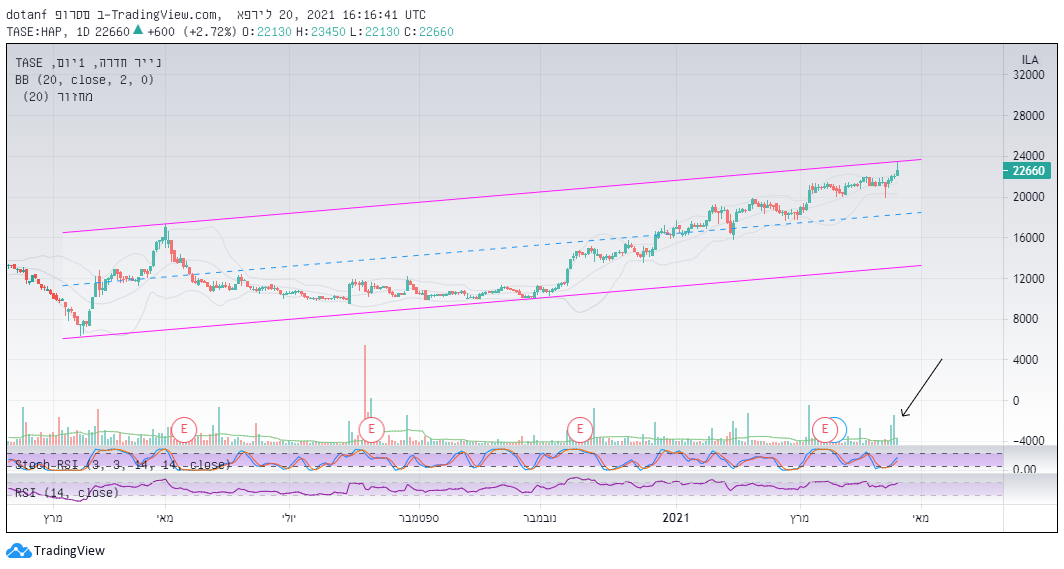Image resolution: width=1064 pixels, height=569 pixels.
Task: Click the blue circle marker beside the March 2021 E
Action: pos(842,429)
